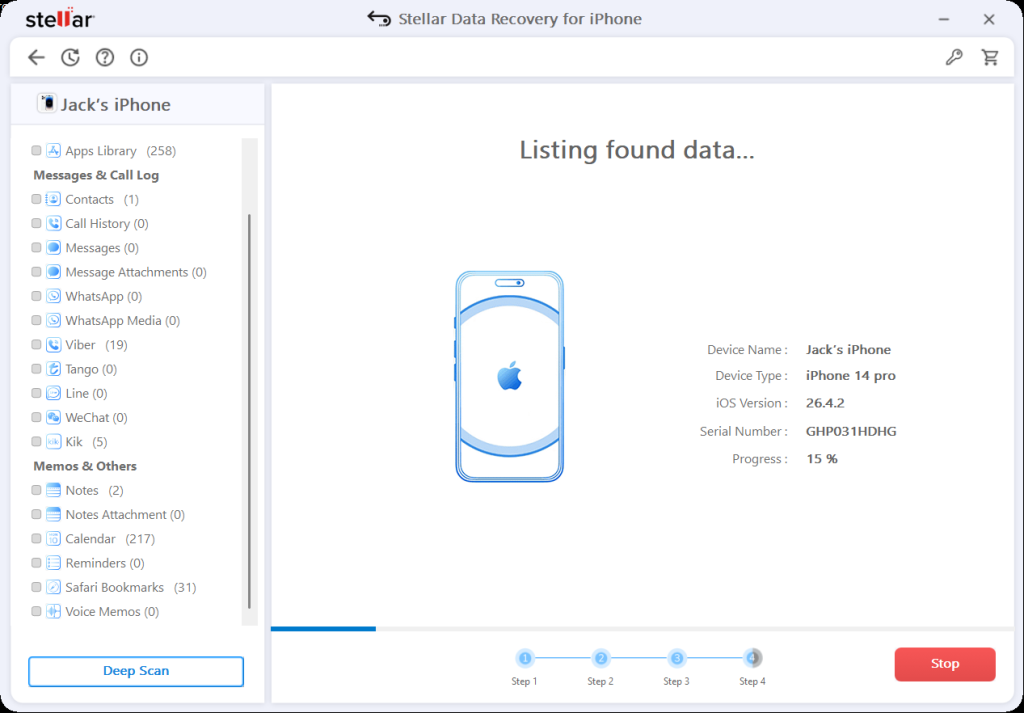The height and width of the screenshot is (713, 1024).
Task: Click the iPhone illustration graphic
Action: [509, 377]
